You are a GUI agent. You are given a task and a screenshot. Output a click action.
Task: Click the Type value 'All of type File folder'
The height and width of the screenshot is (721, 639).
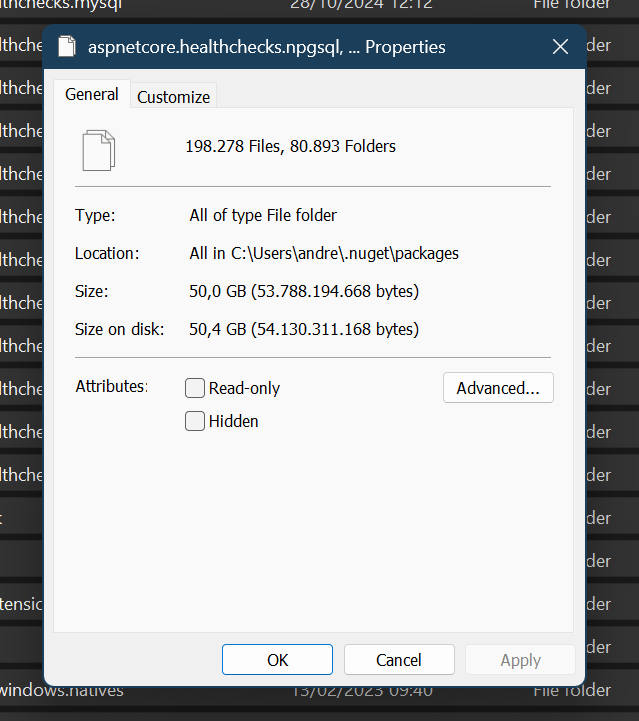pos(263,215)
